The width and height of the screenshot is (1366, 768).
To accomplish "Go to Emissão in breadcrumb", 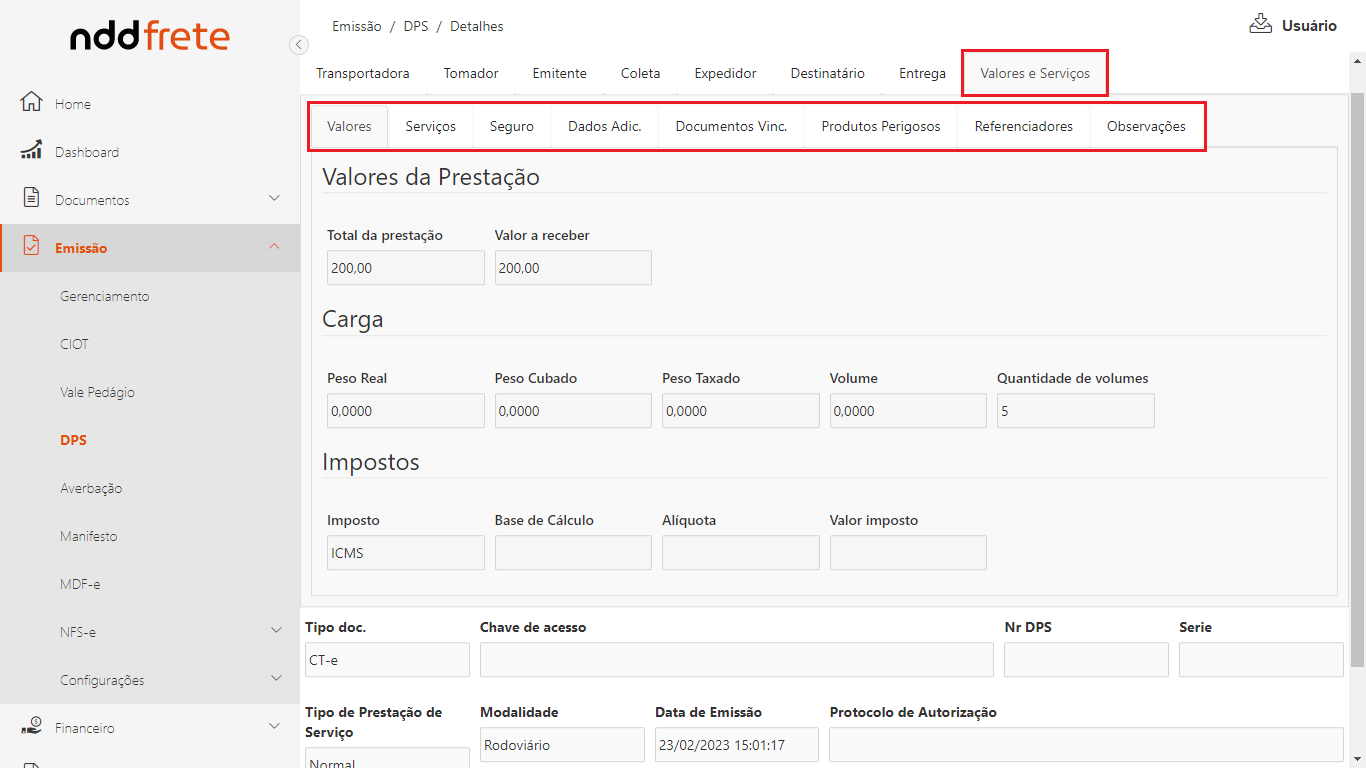I will point(356,27).
